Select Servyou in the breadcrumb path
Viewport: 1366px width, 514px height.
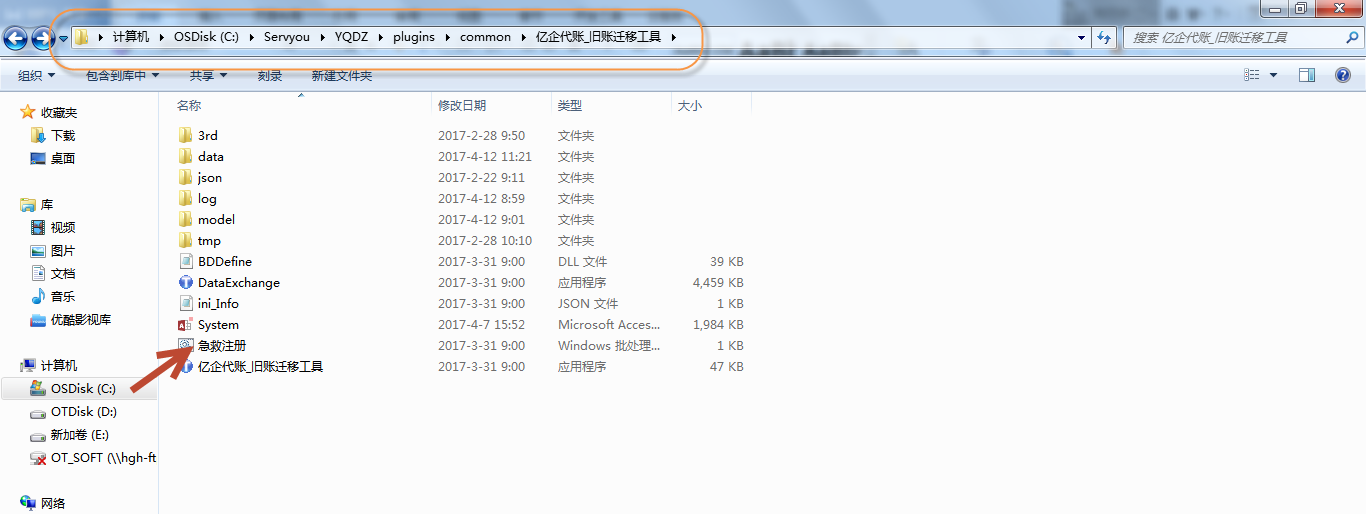[287, 37]
